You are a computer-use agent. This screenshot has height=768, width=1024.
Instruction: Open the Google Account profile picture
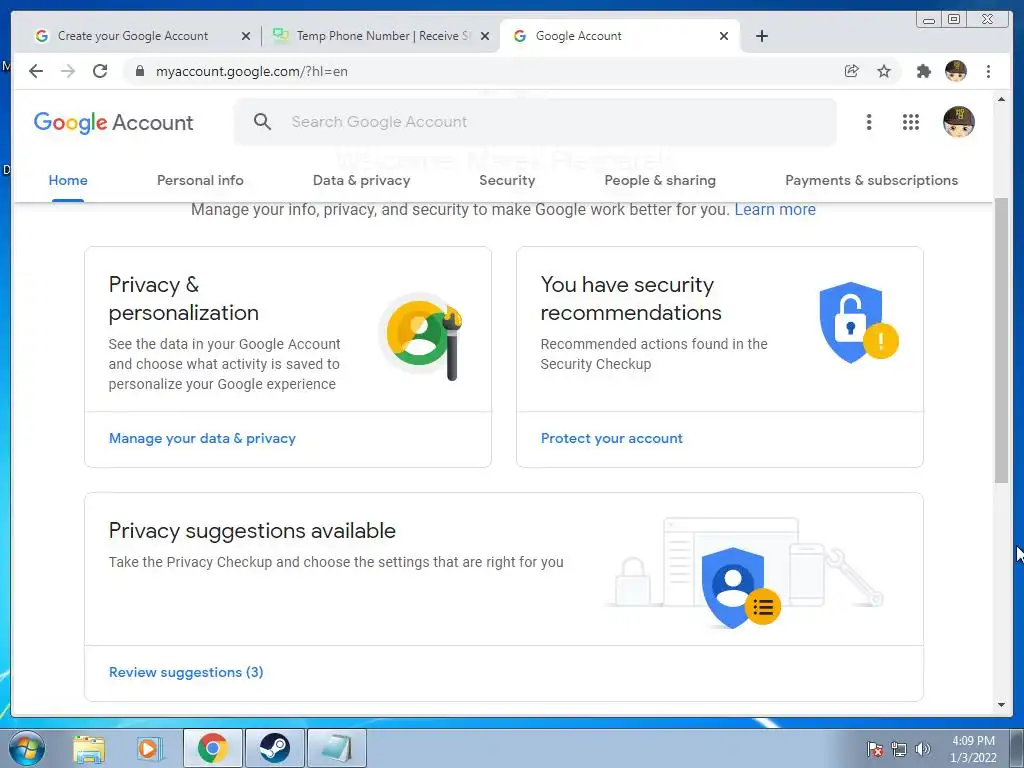point(959,122)
